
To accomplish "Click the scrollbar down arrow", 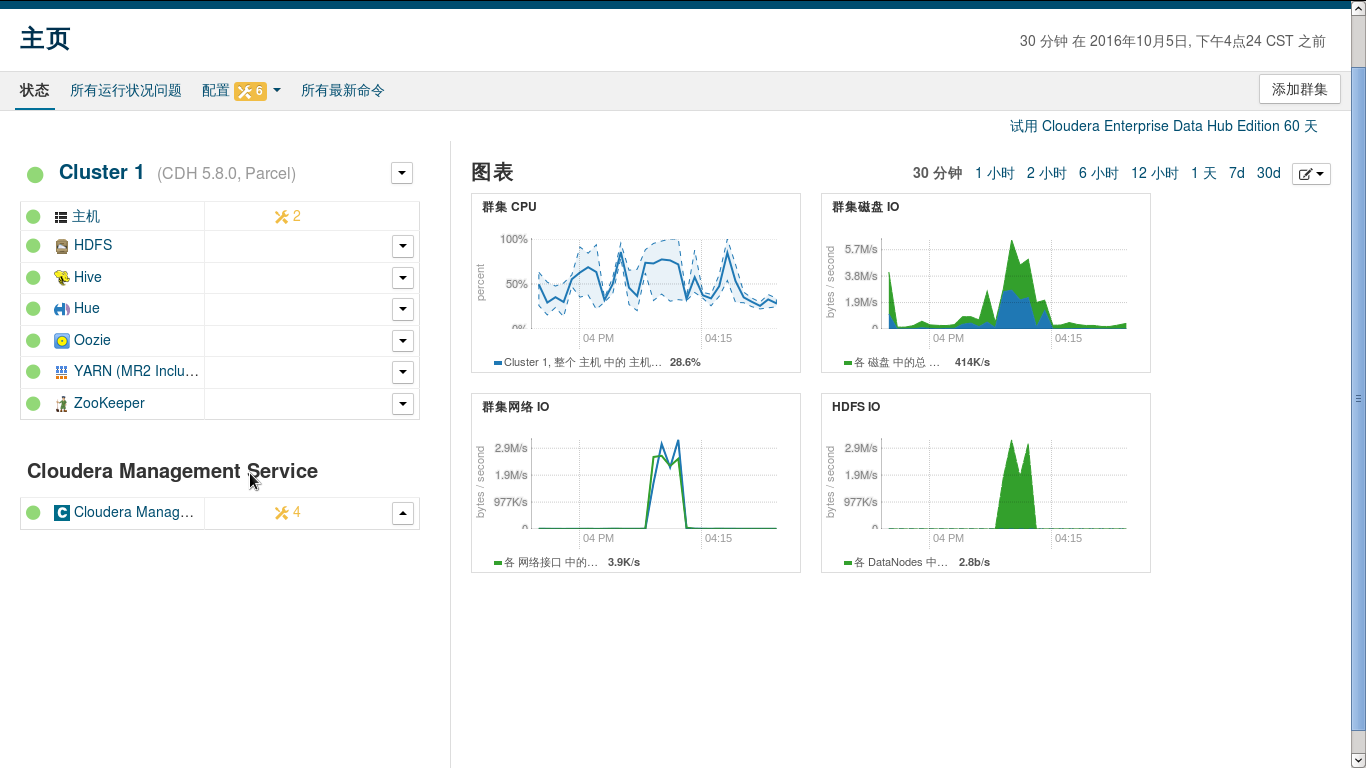I will click(1358, 760).
